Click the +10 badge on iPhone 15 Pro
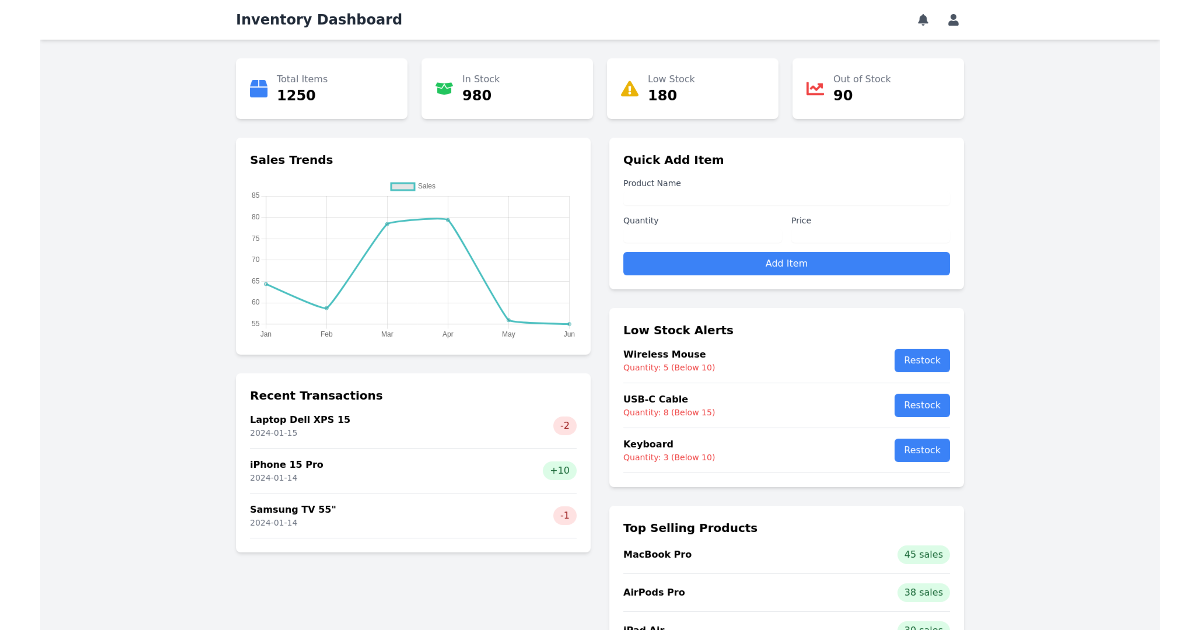Image resolution: width=1200 pixels, height=630 pixels. (560, 470)
